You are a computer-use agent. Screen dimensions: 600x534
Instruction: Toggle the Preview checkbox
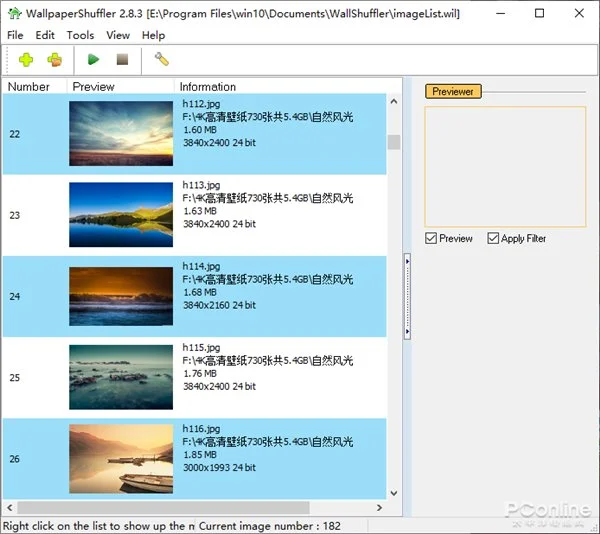click(431, 239)
